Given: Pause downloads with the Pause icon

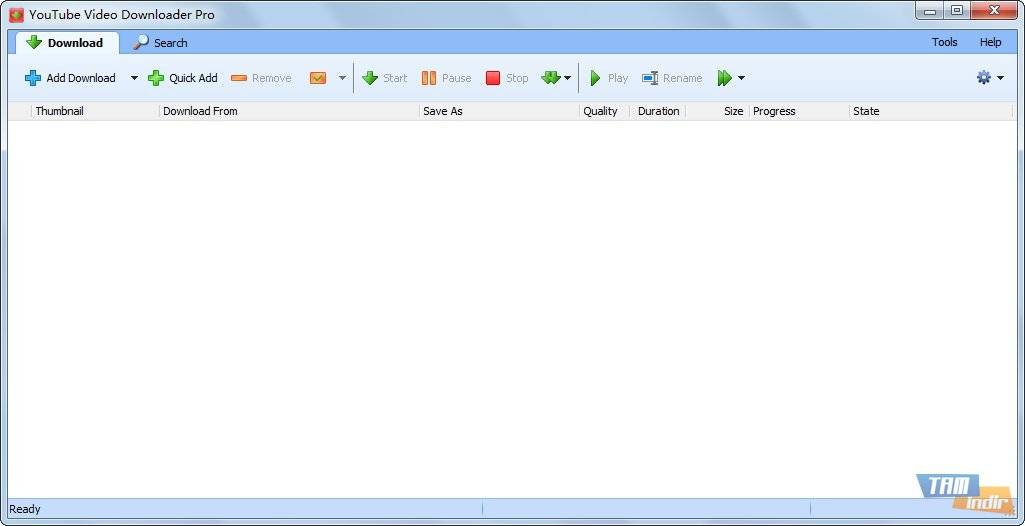Looking at the screenshot, I should click(x=429, y=78).
